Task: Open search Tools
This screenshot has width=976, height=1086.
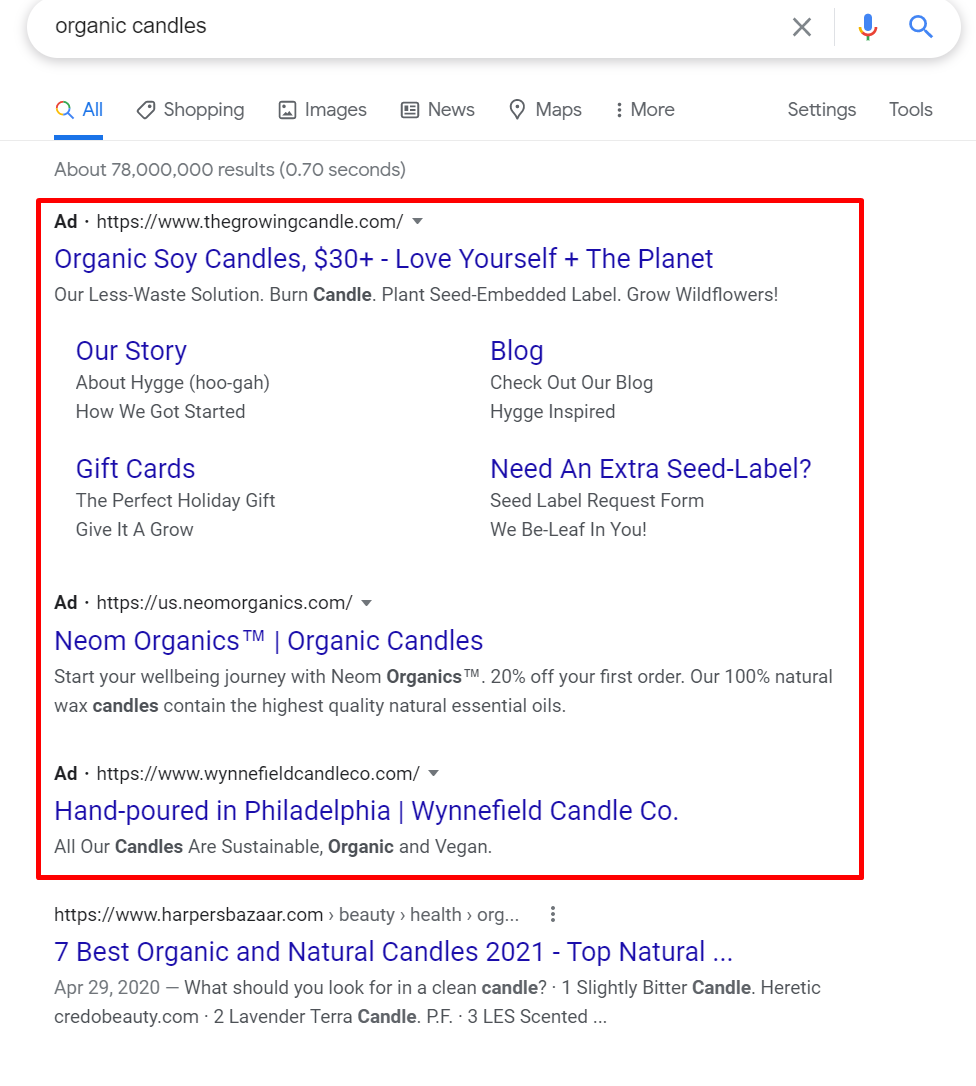Action: (x=910, y=109)
